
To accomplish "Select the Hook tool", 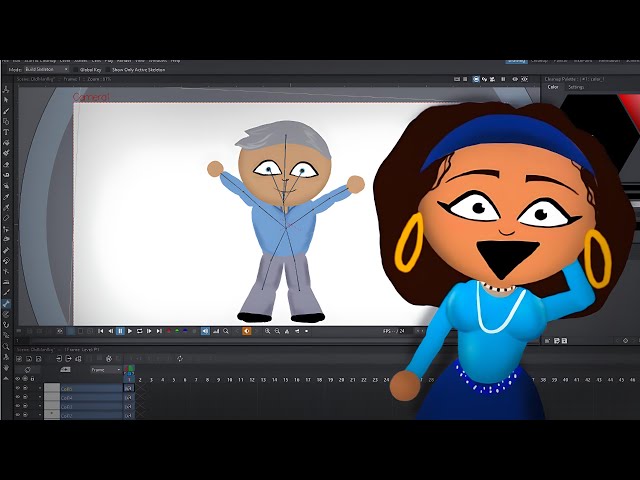I will (6, 325).
